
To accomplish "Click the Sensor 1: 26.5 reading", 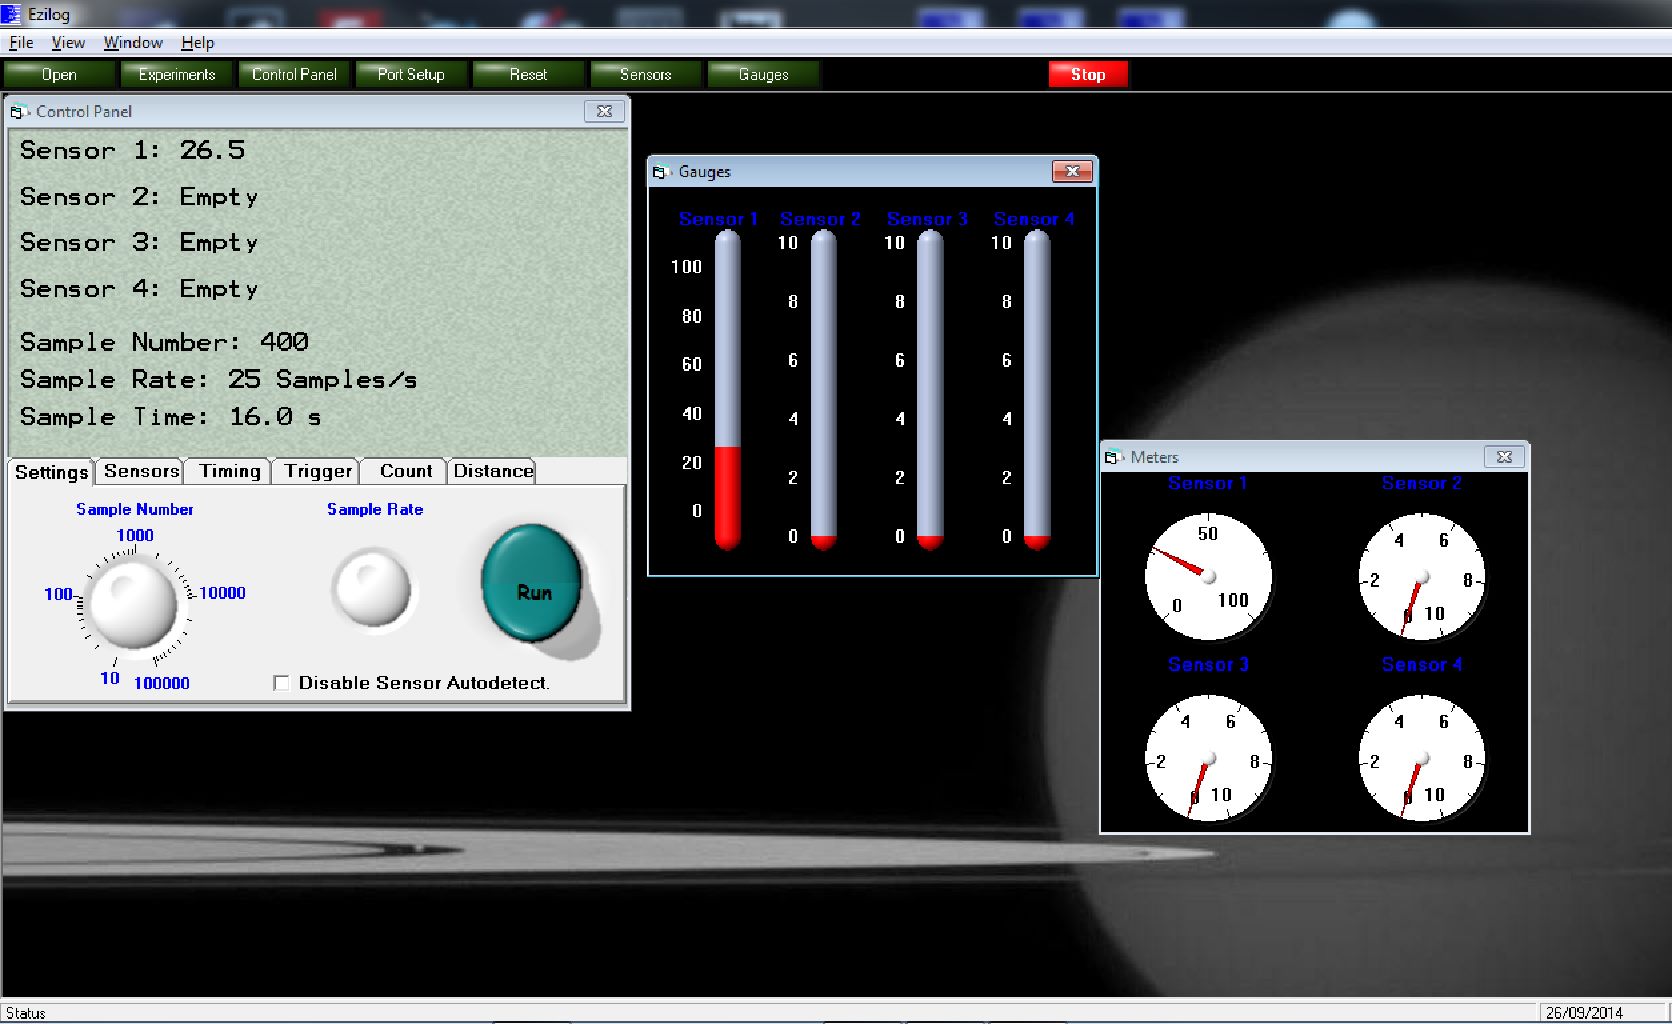I will tap(132, 150).
